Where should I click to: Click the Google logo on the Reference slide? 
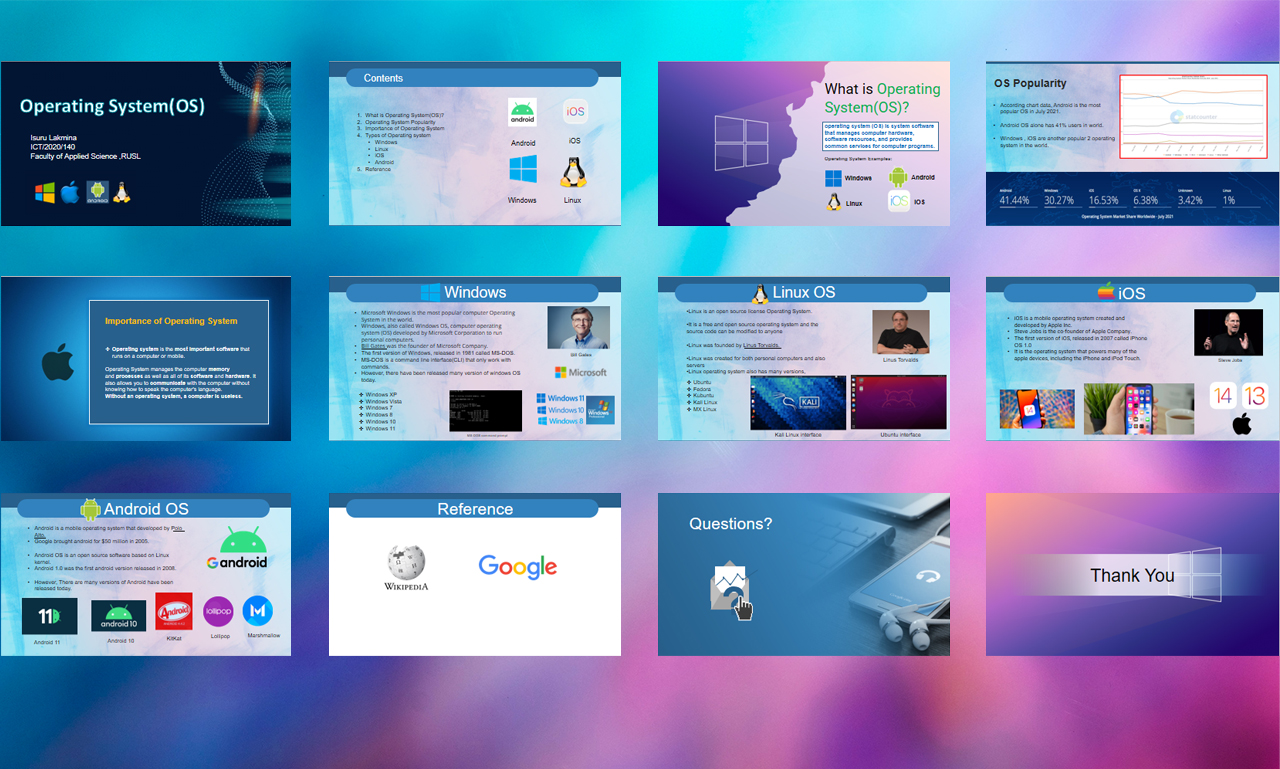click(518, 567)
